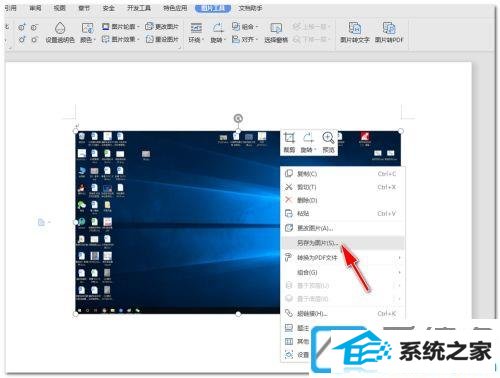Viewport: 500px width, 378px height.
Task: Open the Selection Pane (选择窗格)
Action: tap(276, 33)
